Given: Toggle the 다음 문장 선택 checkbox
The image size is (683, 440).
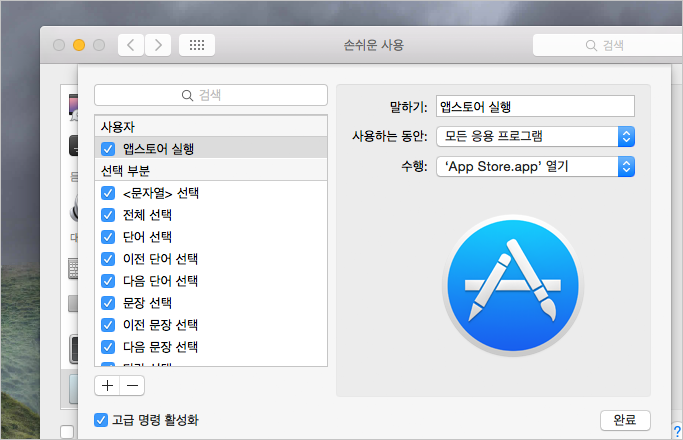Looking at the screenshot, I should pos(108,347).
